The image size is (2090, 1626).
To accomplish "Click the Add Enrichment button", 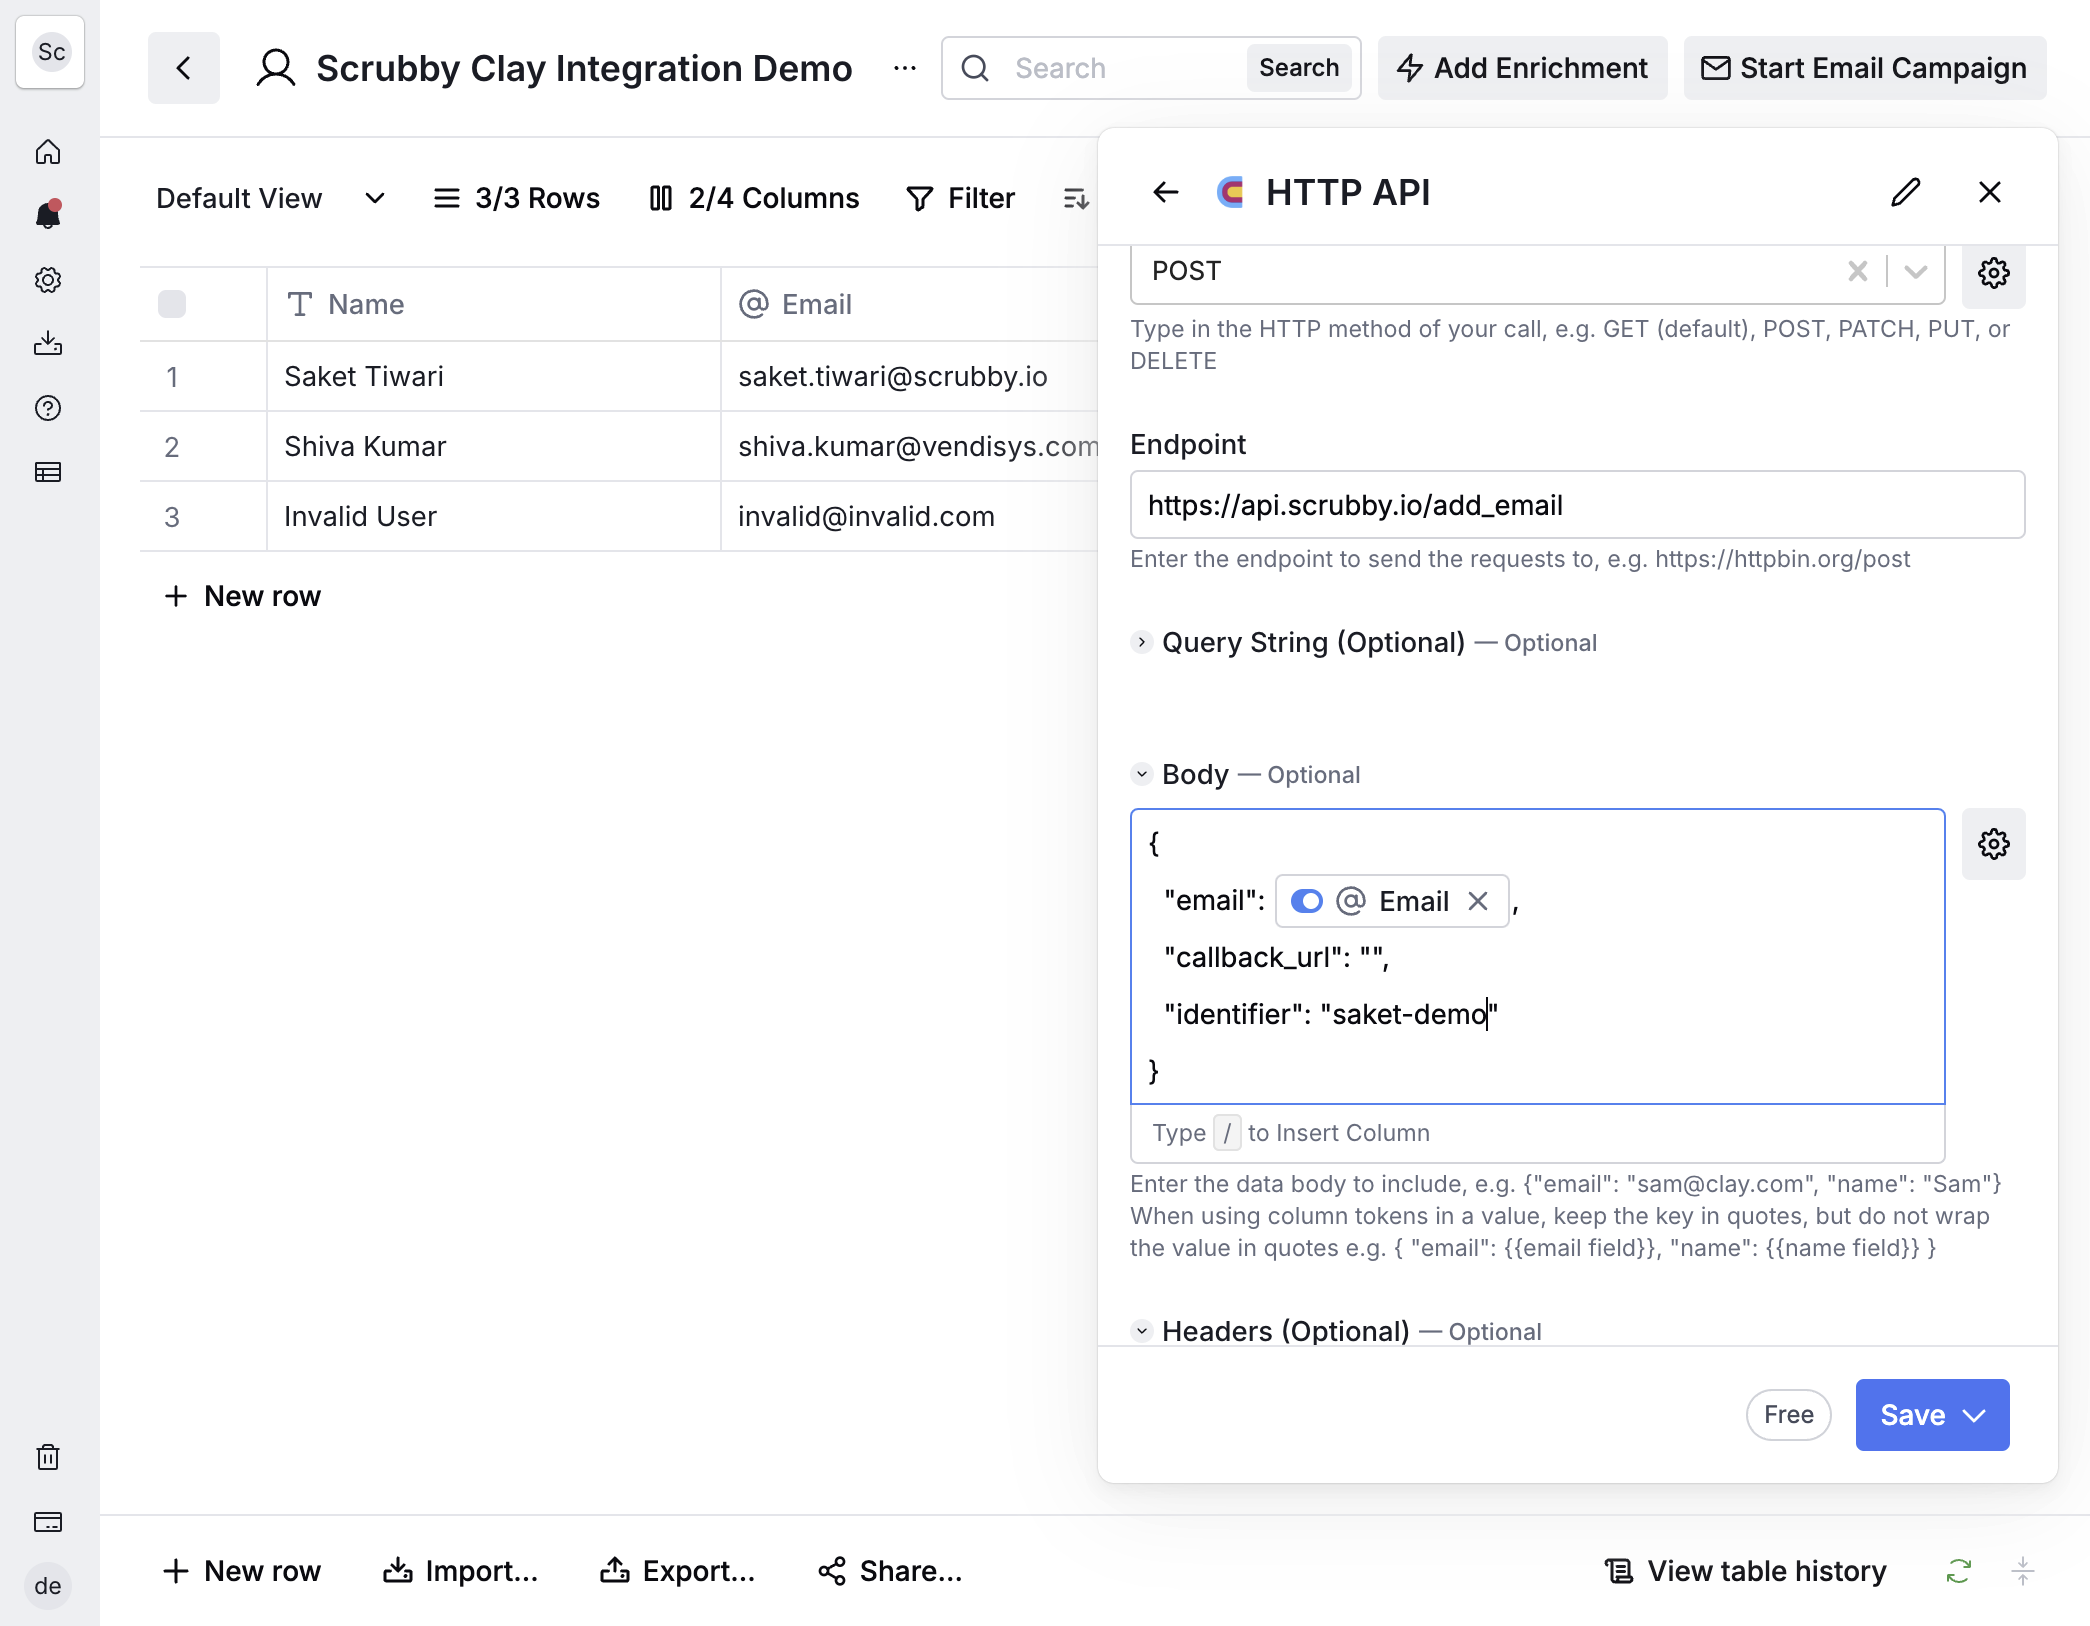I will pos(1522,68).
